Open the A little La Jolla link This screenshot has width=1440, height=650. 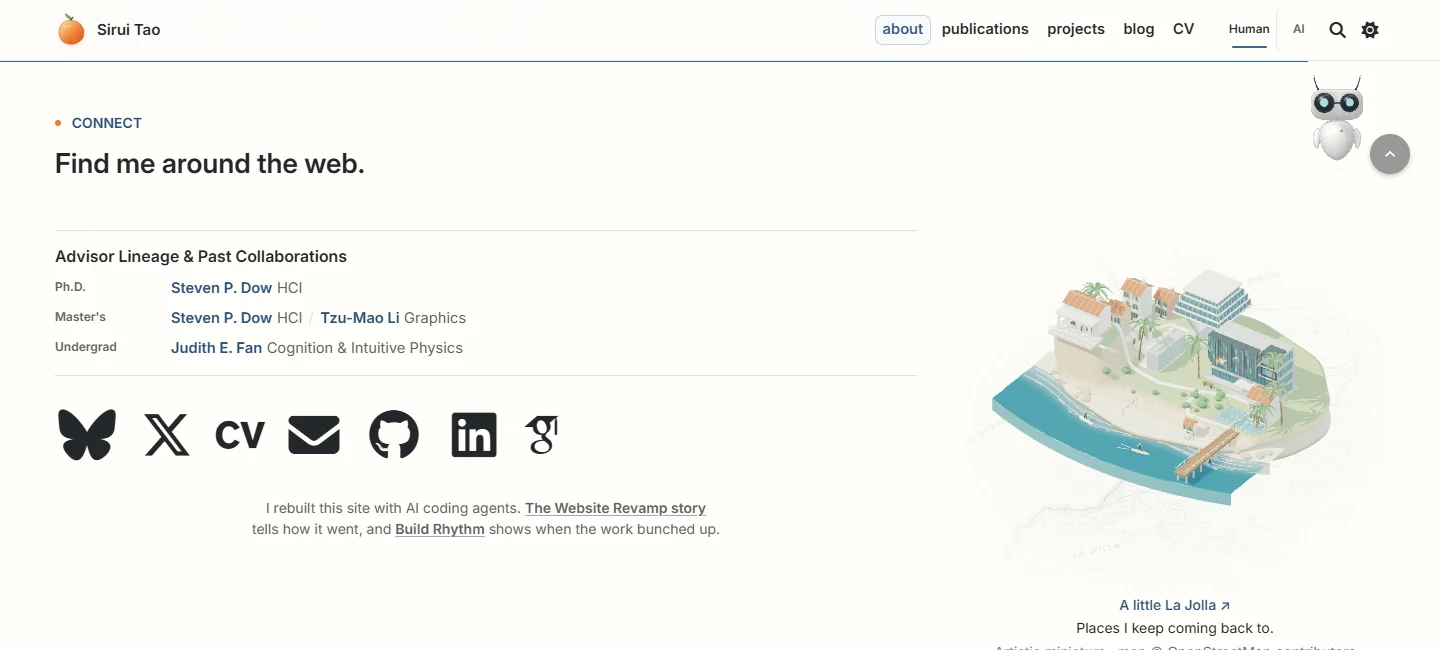[x=1175, y=605]
